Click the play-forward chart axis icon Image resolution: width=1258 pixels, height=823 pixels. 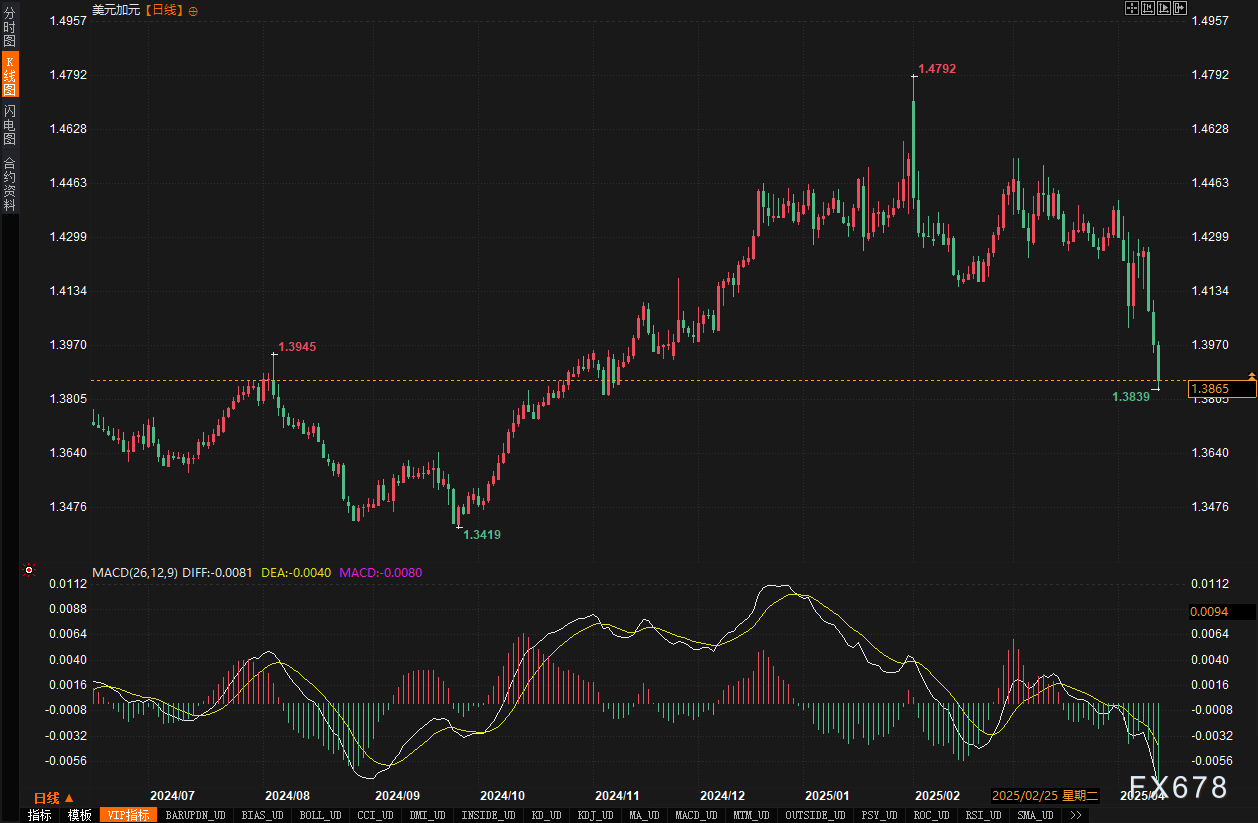click(x=1164, y=9)
